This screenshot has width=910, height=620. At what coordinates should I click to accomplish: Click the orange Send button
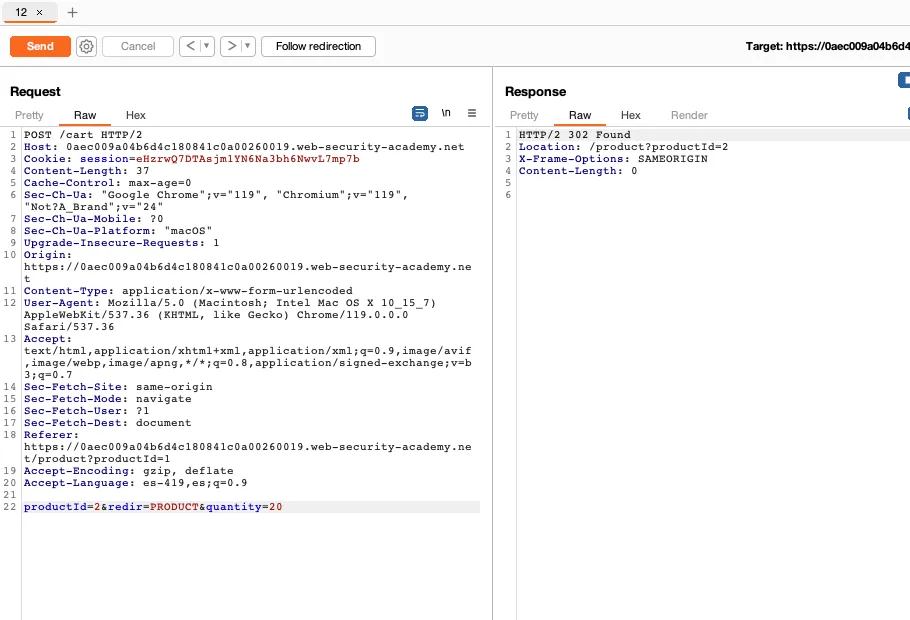point(40,46)
